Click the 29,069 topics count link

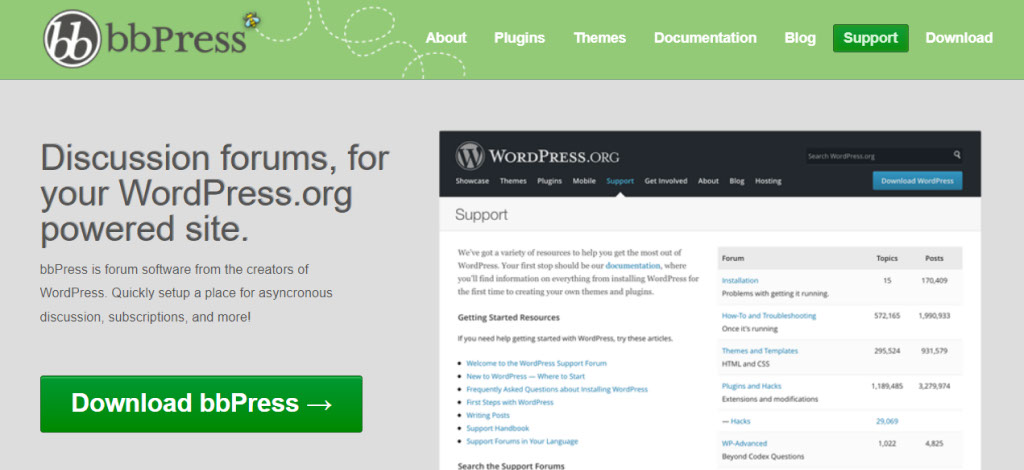[x=887, y=421]
